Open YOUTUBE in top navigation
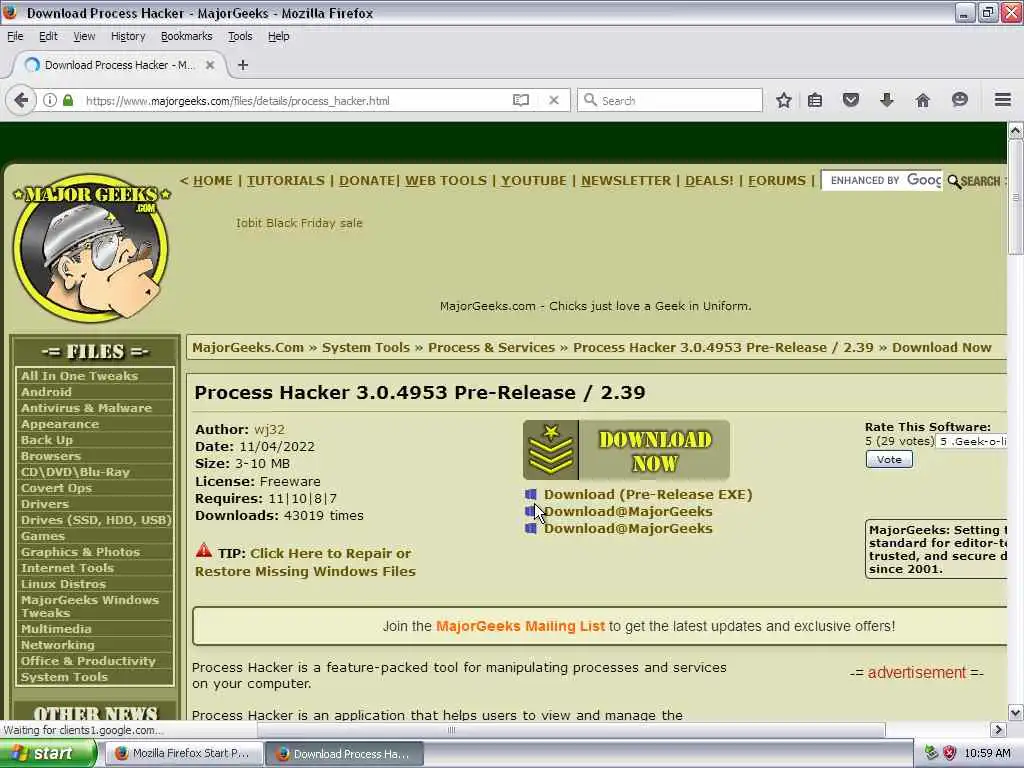This screenshot has height=768, width=1024. pos(534,181)
